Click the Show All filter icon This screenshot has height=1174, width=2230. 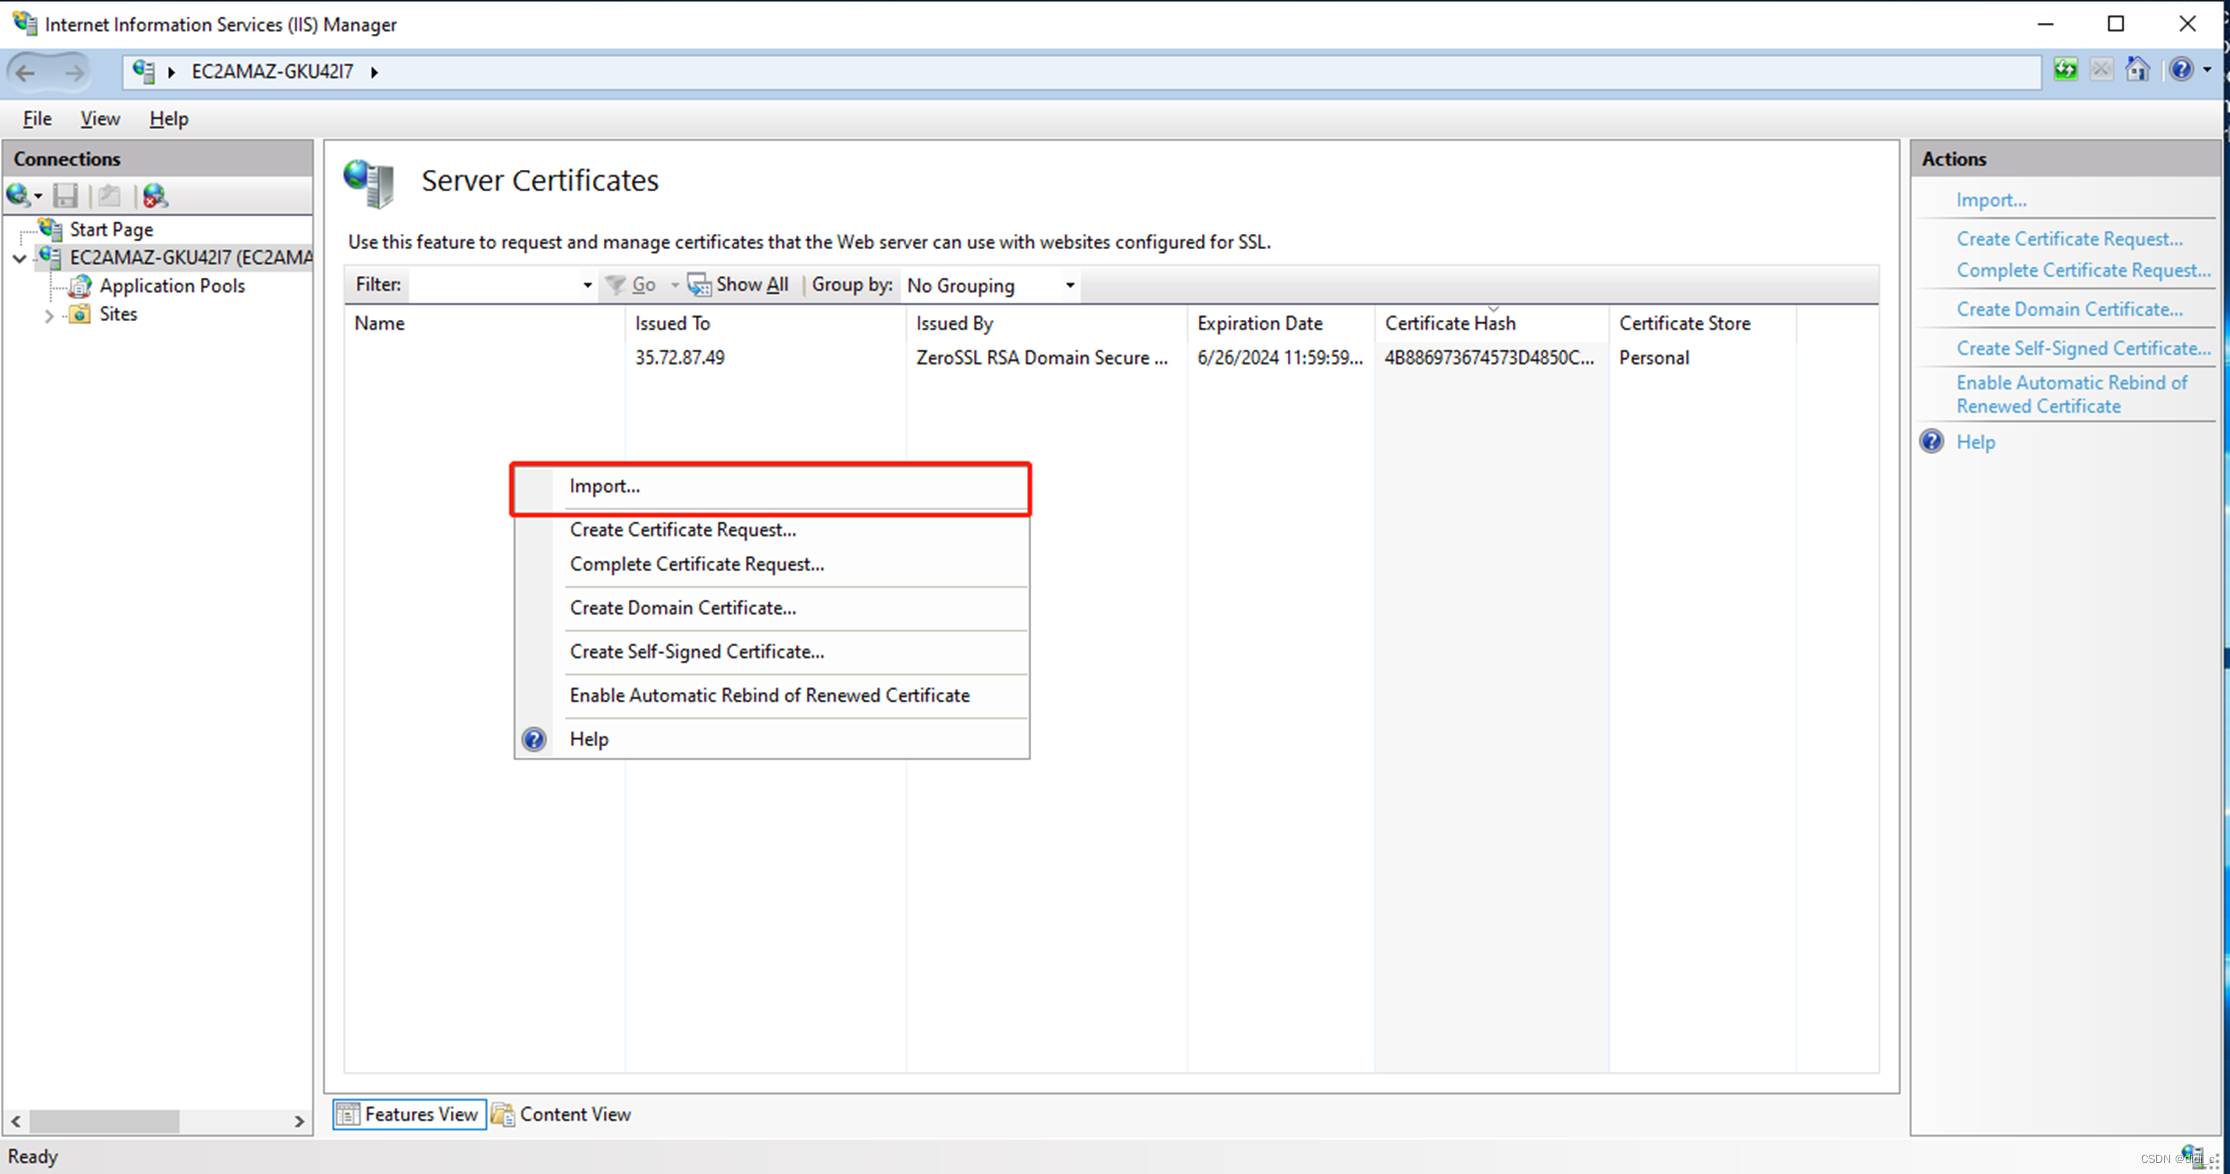pyautogui.click(x=699, y=285)
